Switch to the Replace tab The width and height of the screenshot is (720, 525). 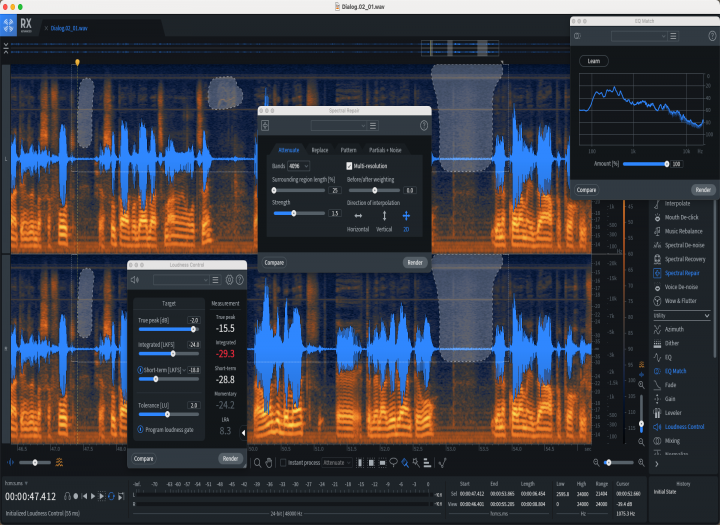tap(320, 150)
